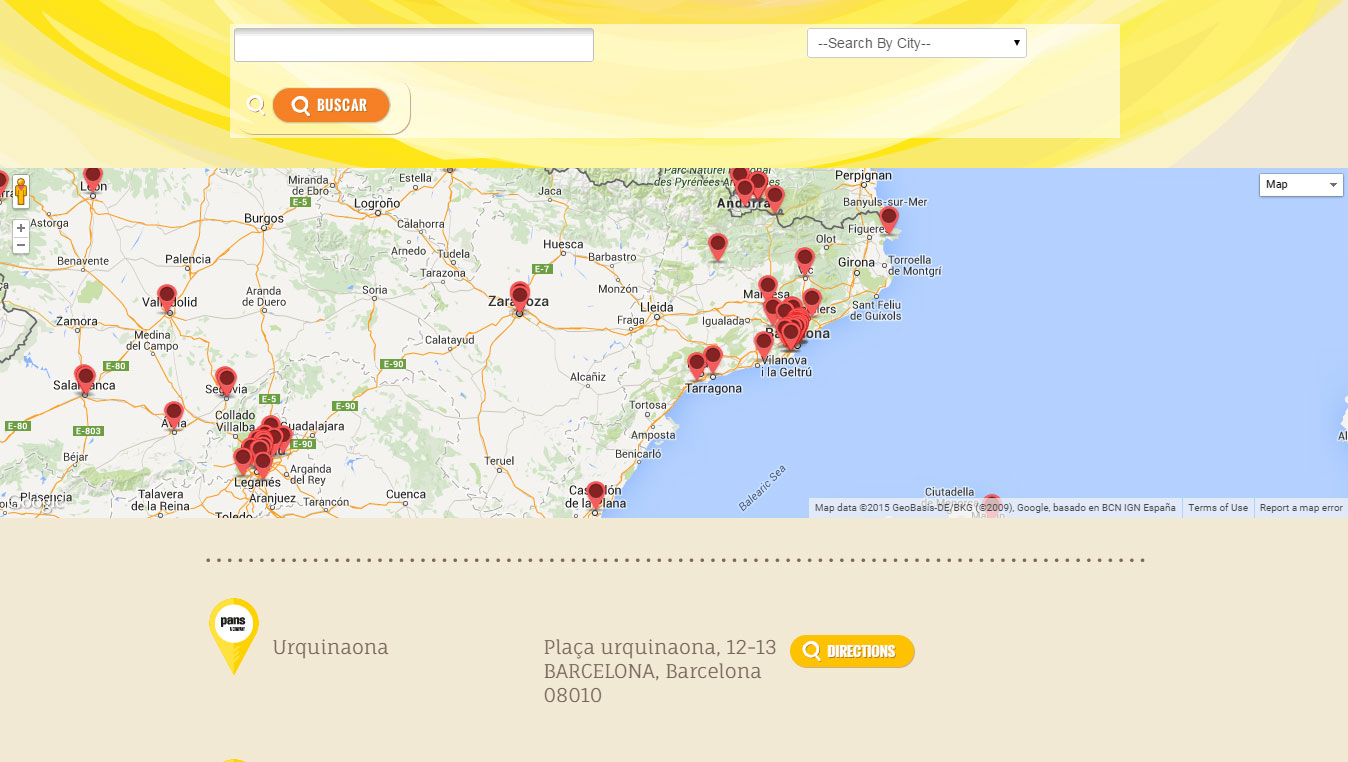Open the Map type dropdown

(x=1301, y=184)
